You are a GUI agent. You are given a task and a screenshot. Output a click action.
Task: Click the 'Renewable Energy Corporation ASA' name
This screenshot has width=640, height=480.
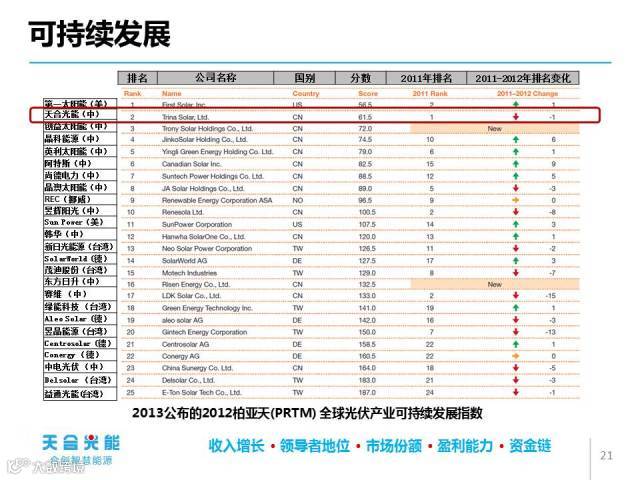coord(217,200)
